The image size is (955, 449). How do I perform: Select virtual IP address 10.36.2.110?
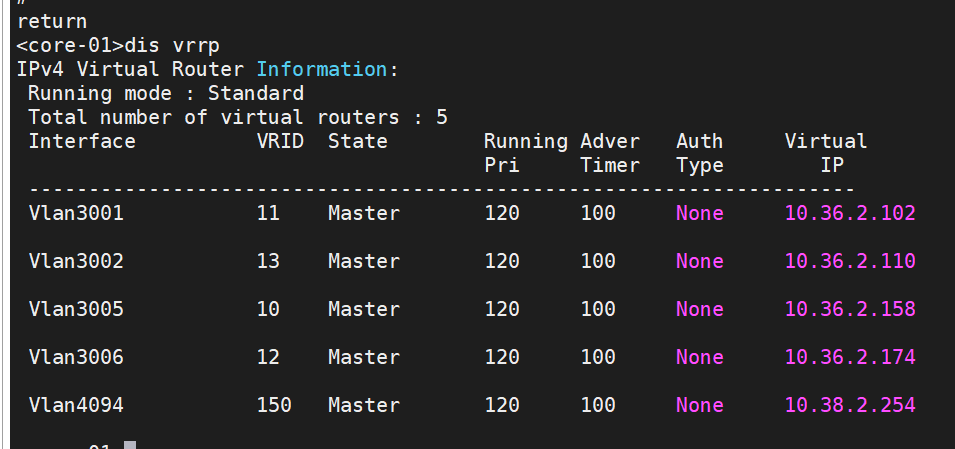pyautogui.click(x=850, y=261)
